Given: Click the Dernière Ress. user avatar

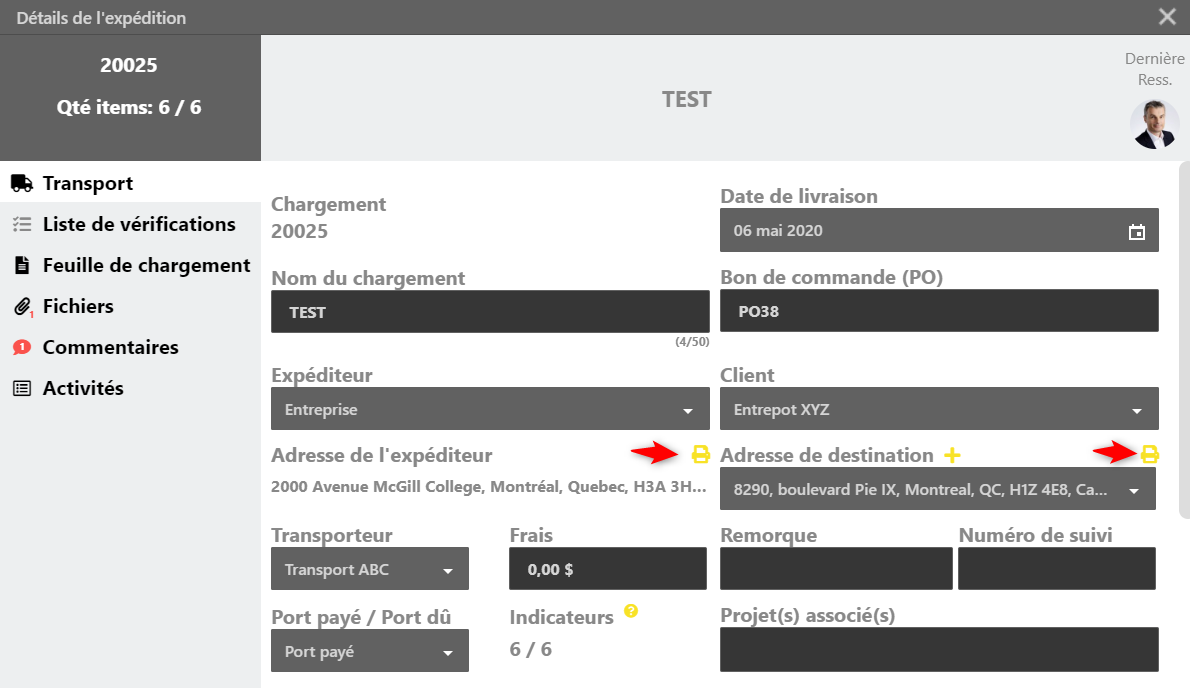Looking at the screenshot, I should (x=1154, y=125).
